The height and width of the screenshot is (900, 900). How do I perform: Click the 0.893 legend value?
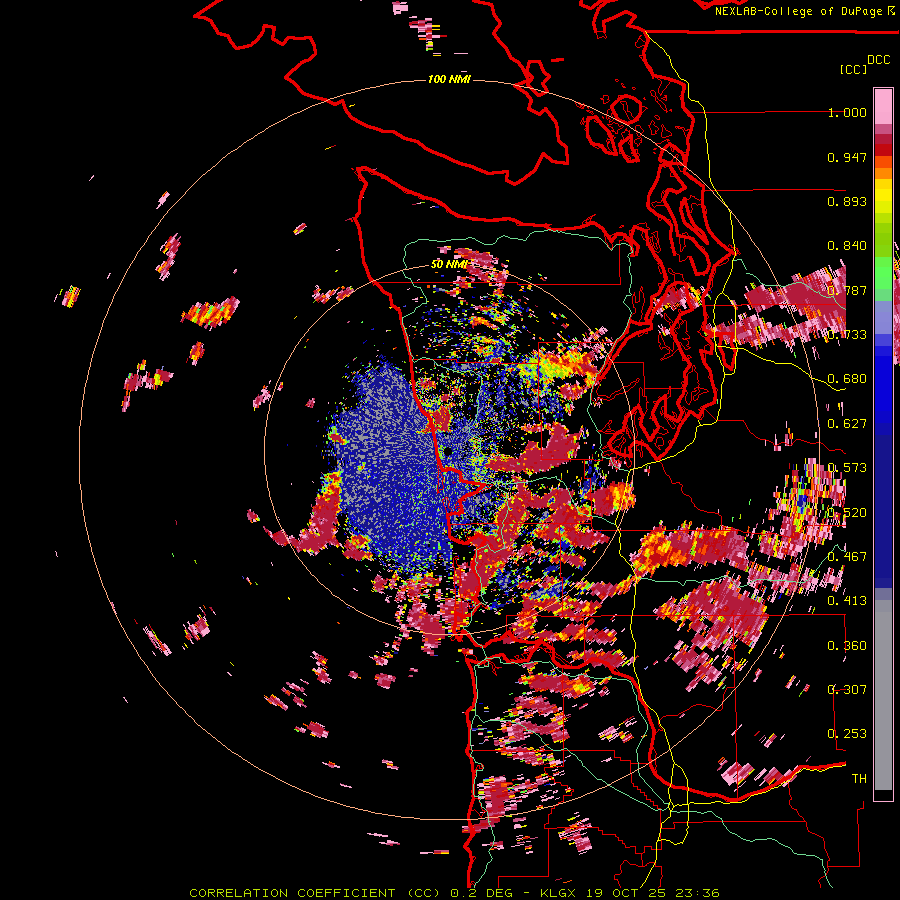pos(847,201)
